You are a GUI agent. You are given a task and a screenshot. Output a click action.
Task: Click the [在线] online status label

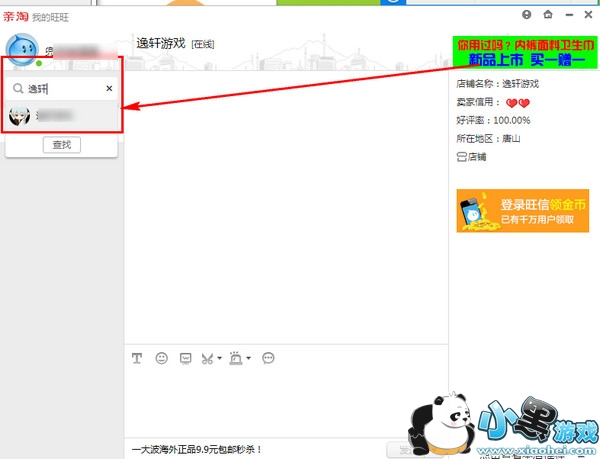tap(202, 44)
